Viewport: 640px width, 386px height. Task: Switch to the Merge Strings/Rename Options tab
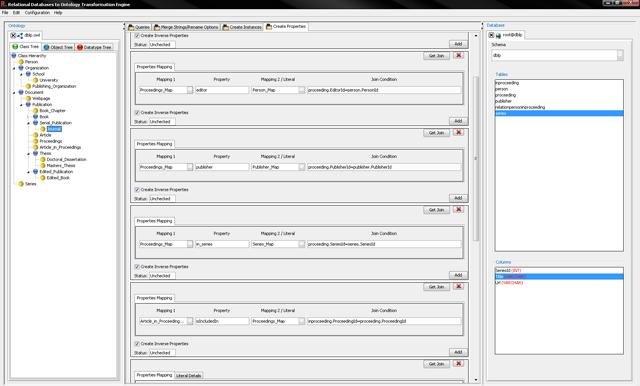pyautogui.click(x=186, y=27)
